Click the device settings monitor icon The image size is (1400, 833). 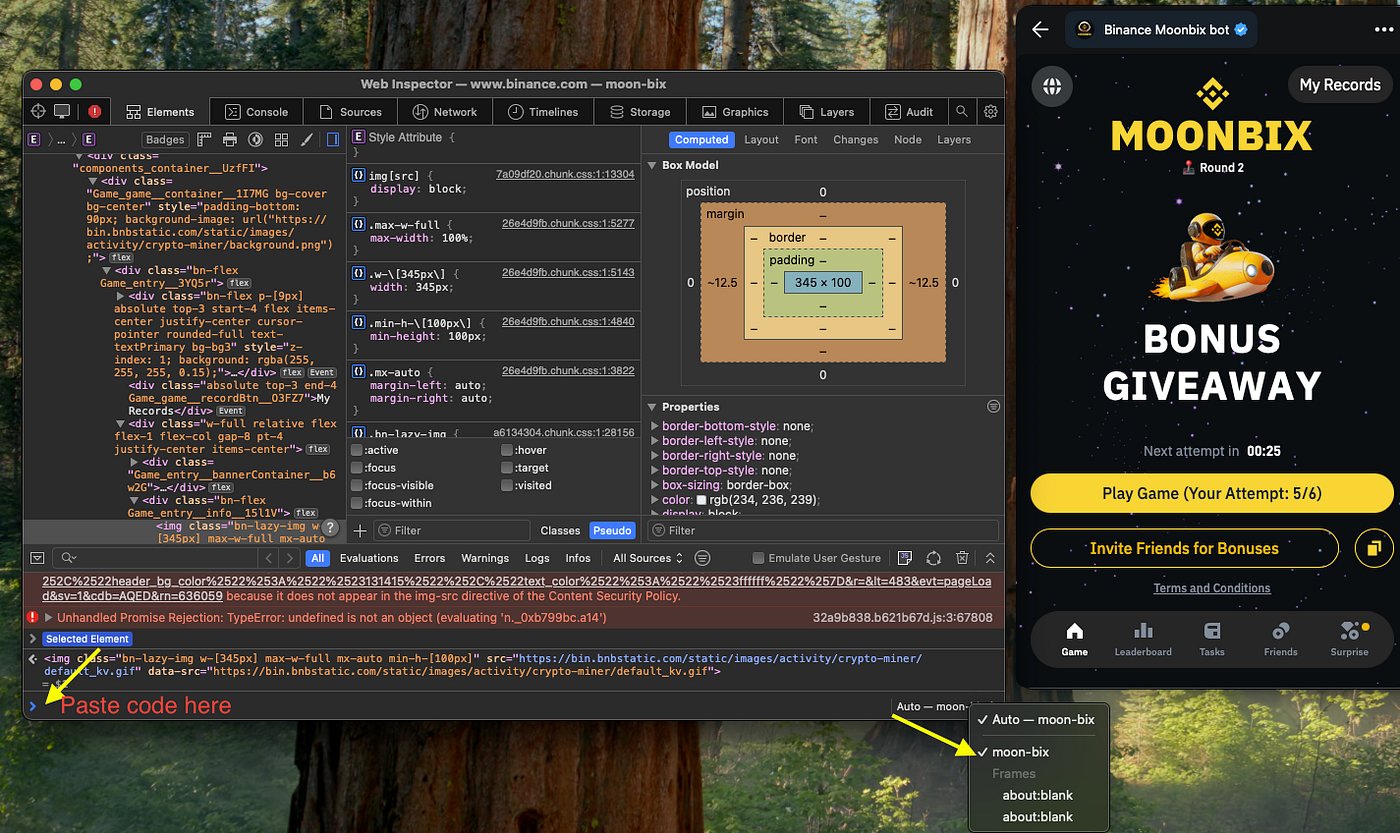(x=62, y=112)
